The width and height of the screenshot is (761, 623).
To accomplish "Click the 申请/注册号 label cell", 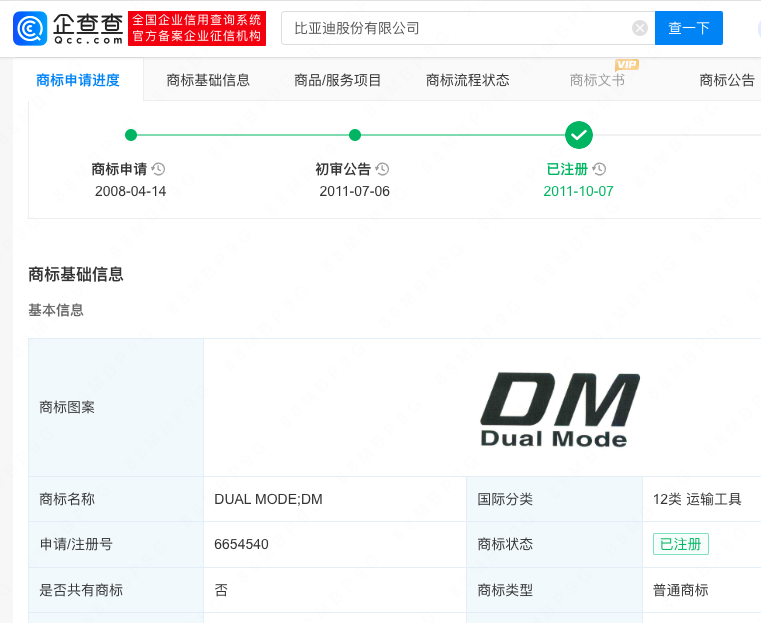I will point(116,544).
